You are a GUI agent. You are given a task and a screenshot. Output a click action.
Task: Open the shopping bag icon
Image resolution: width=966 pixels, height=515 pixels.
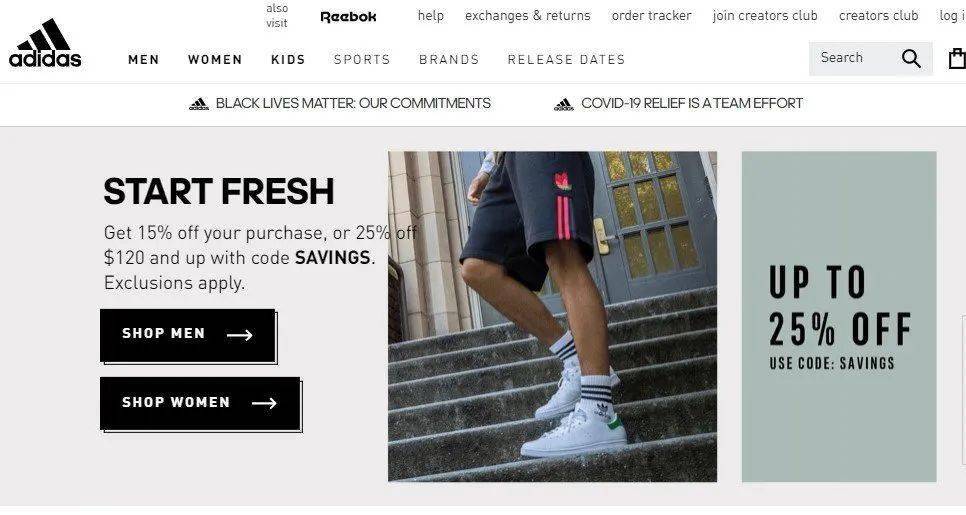[x=957, y=59]
